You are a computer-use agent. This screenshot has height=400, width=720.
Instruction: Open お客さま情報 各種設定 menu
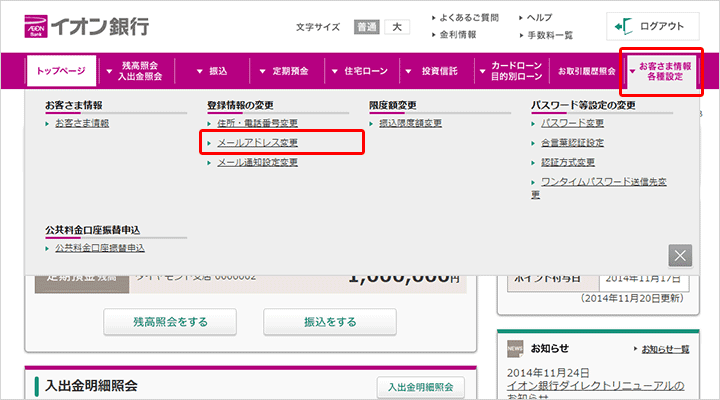click(x=663, y=71)
